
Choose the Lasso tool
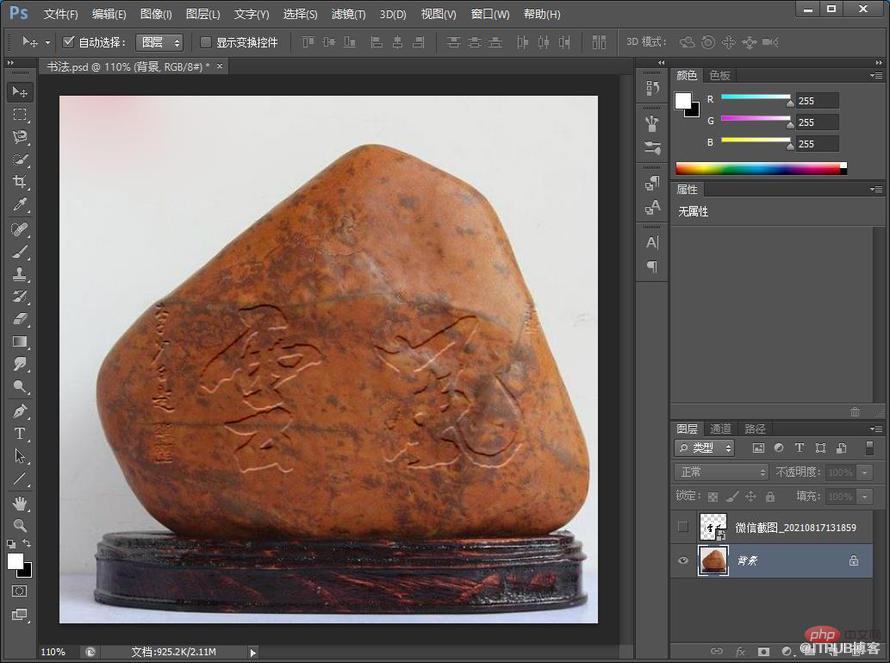point(20,137)
